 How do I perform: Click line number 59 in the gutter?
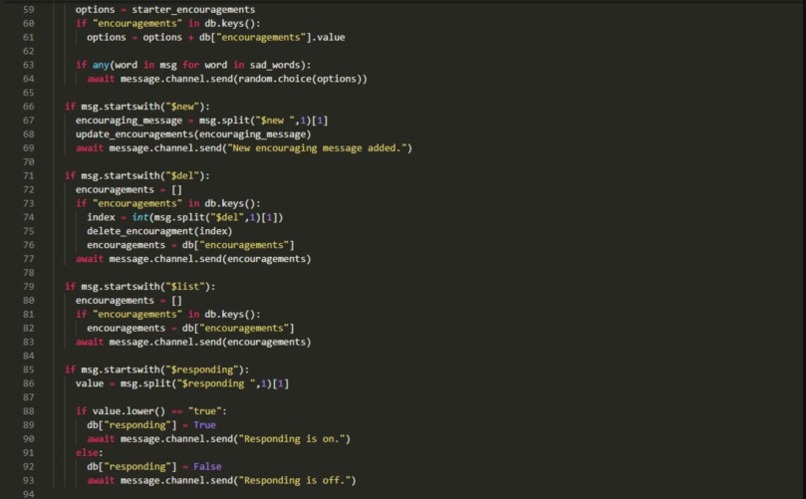(x=28, y=10)
